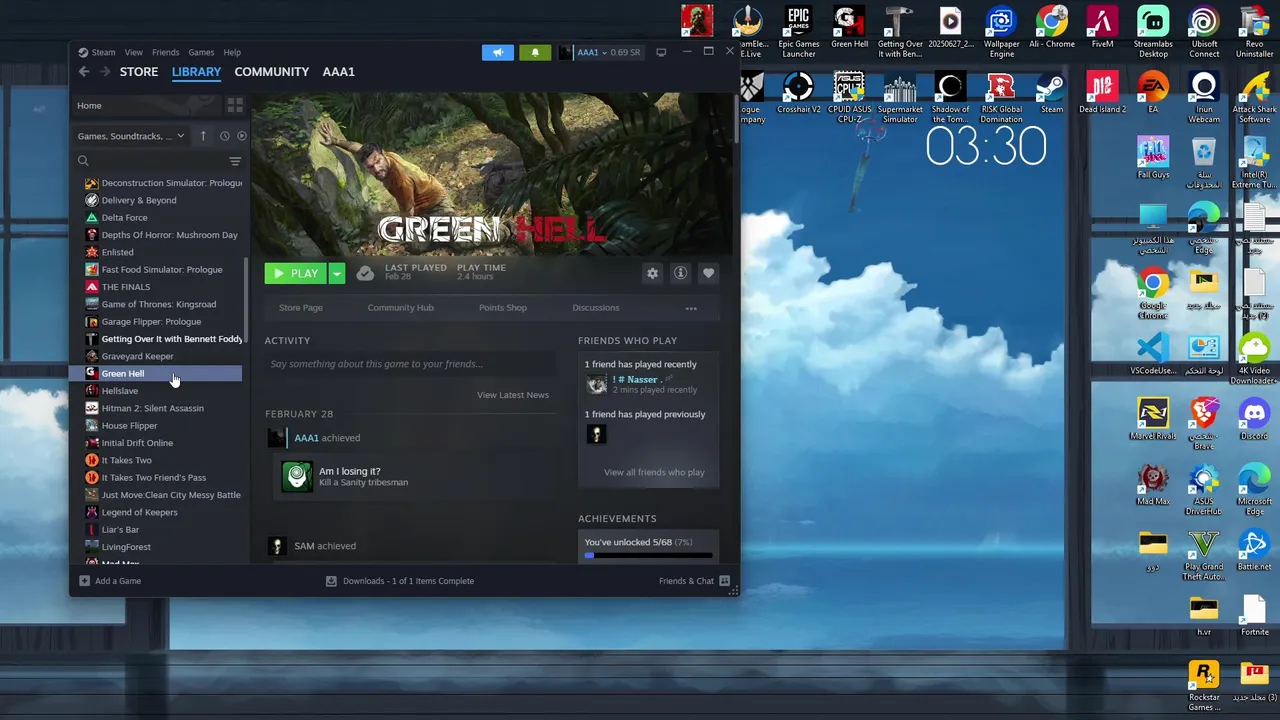Click the green PLAY button
This screenshot has width=1280, height=720.
tap(297, 273)
